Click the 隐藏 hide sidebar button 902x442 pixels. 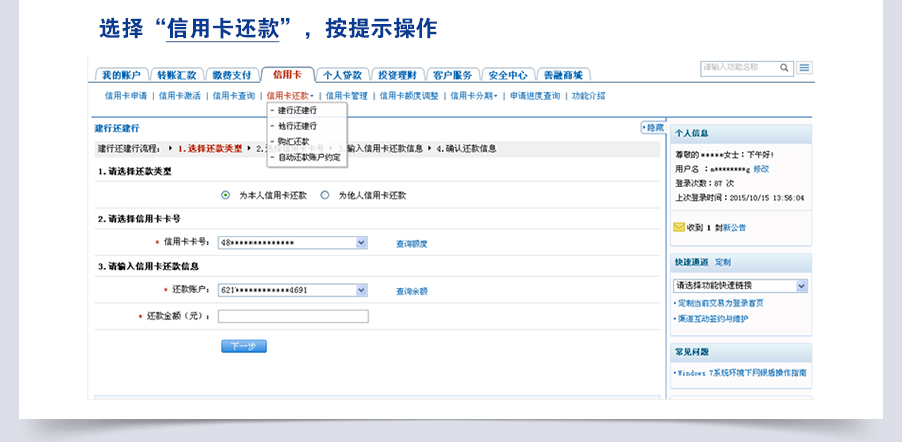pyautogui.click(x=652, y=128)
